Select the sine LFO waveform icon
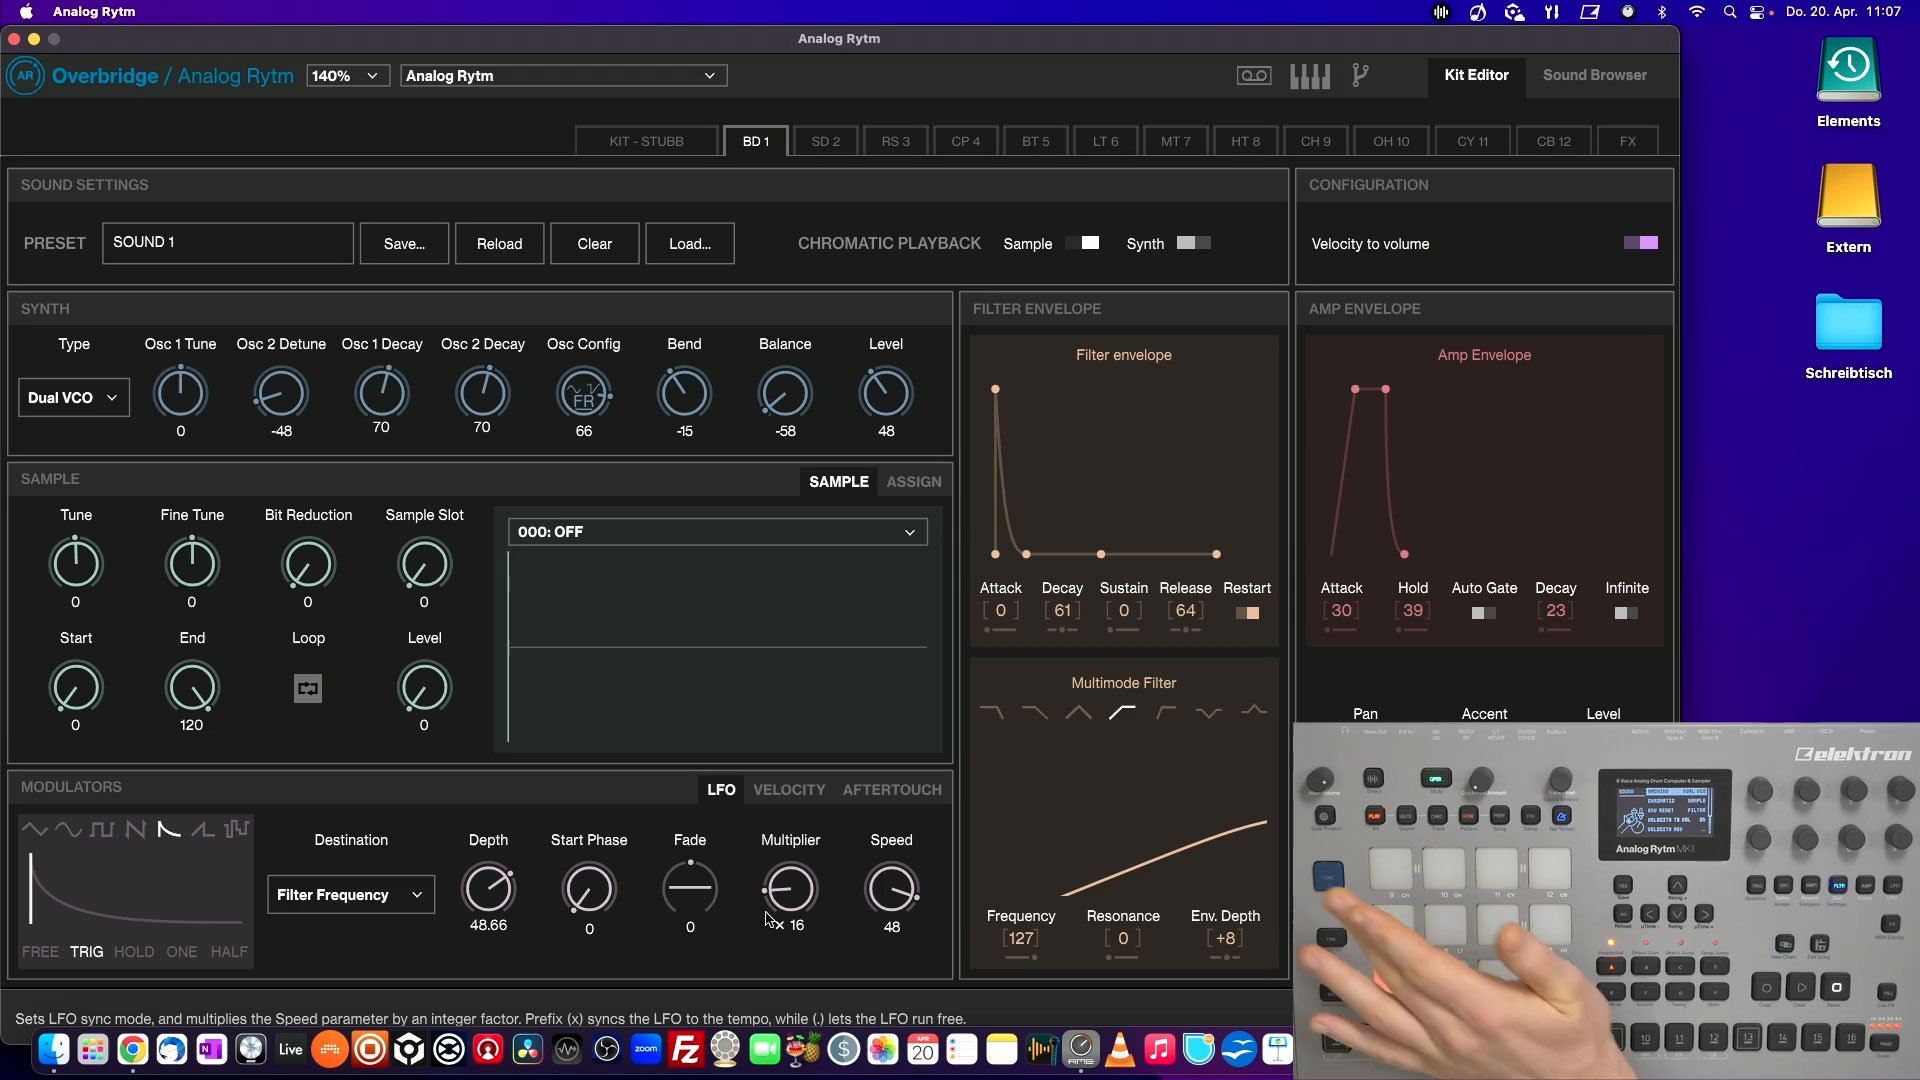This screenshot has height=1080, width=1920. 68,829
